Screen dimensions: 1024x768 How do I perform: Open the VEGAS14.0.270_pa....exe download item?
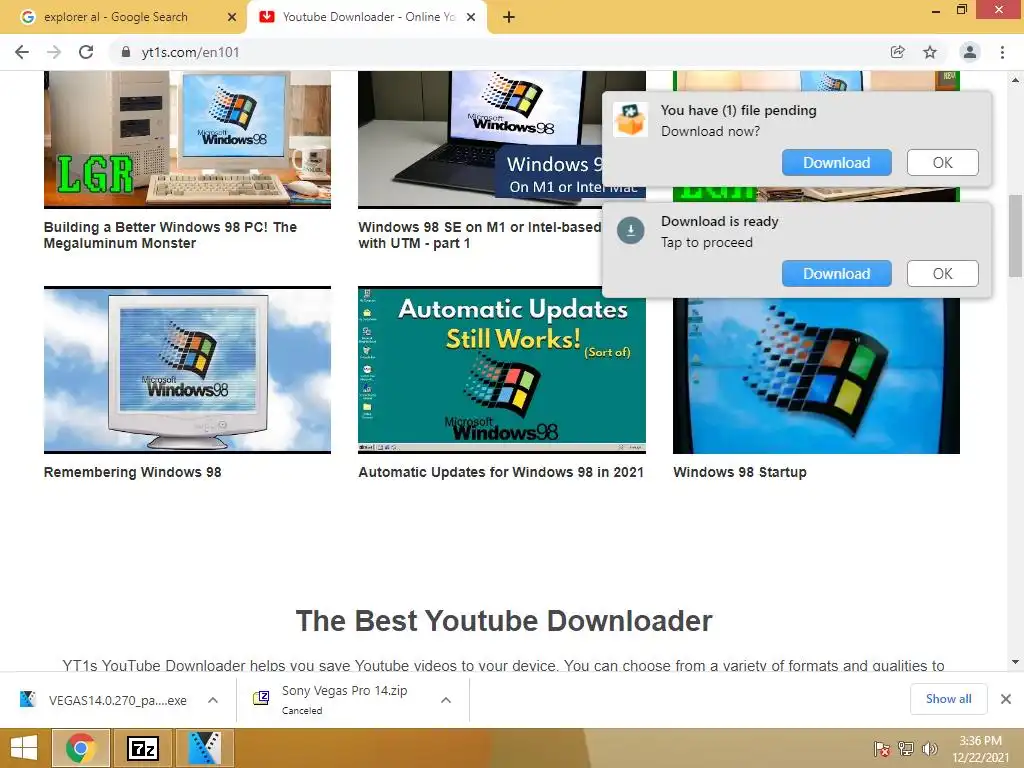[x=118, y=701]
